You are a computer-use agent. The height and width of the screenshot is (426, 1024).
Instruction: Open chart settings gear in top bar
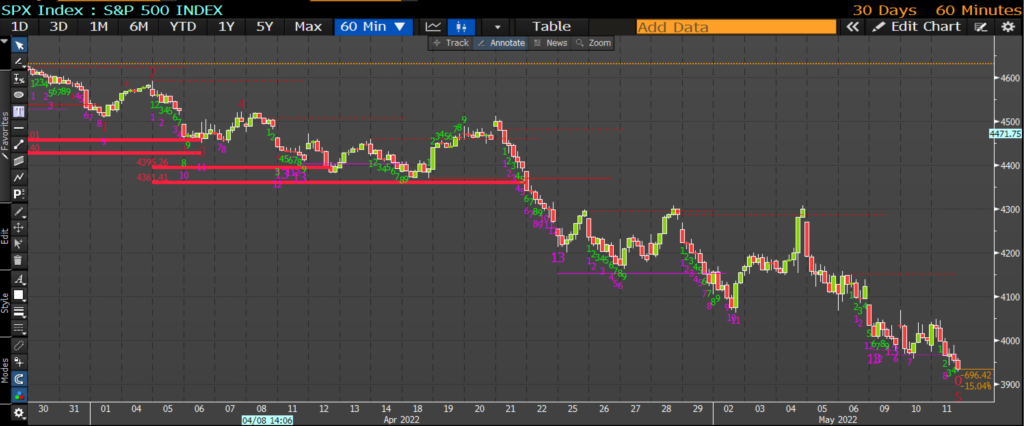pos(1008,27)
